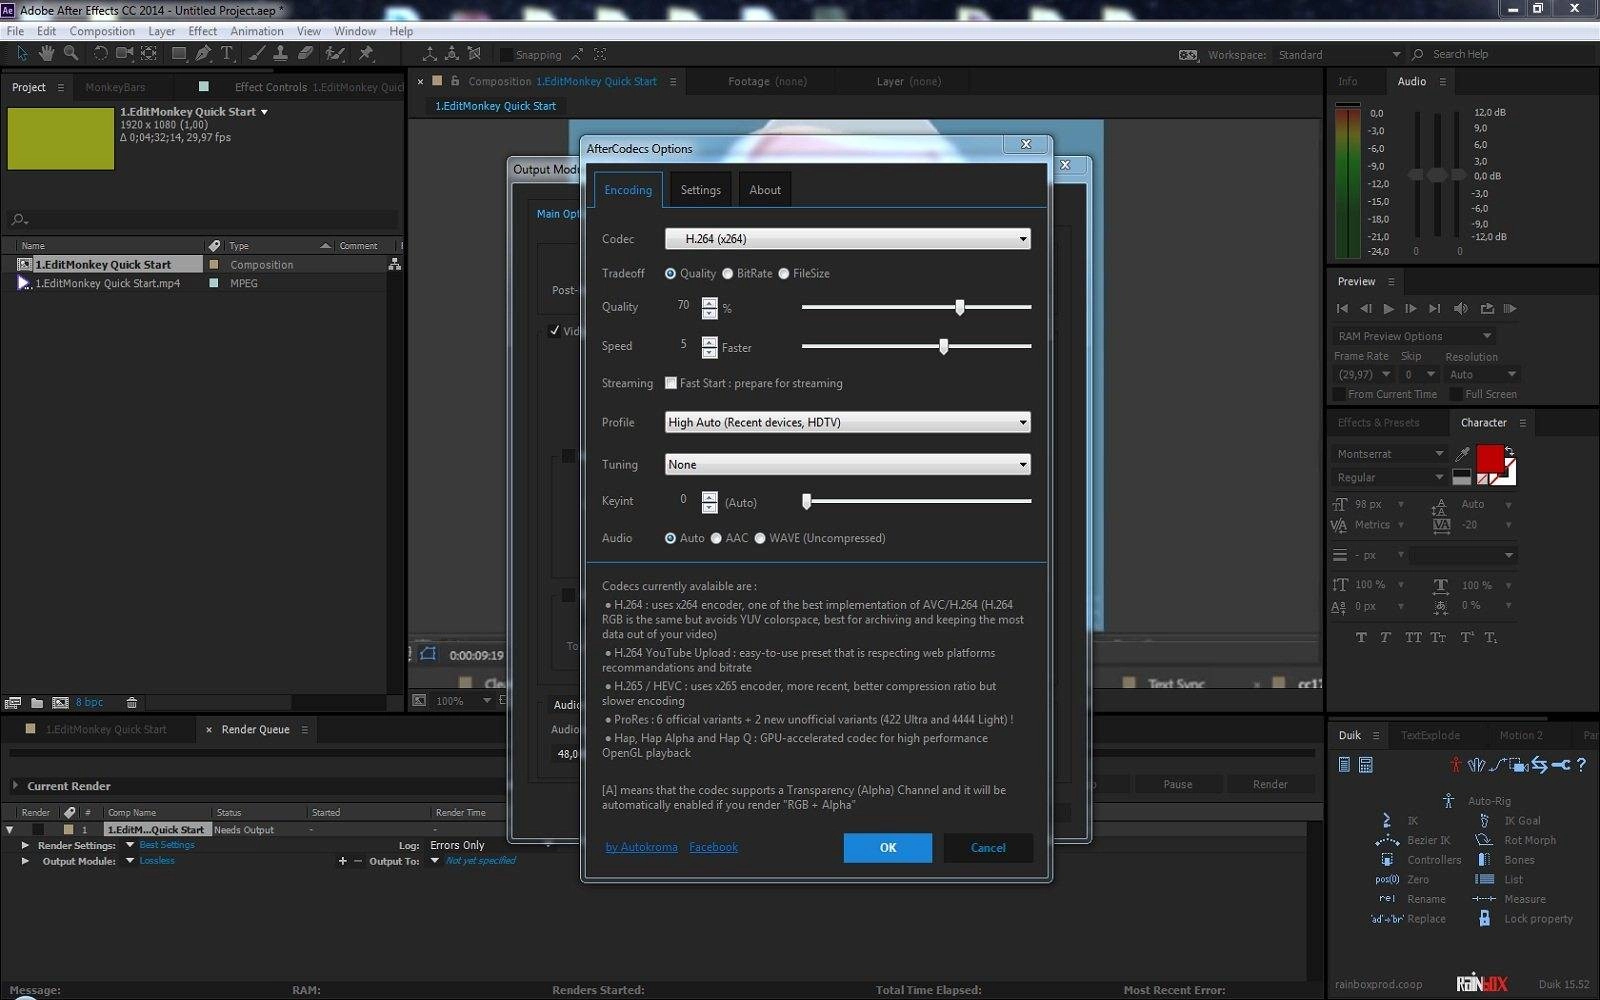This screenshot has width=1600, height=1000.
Task: Click the Duik Bezier IK icon
Action: [1387, 840]
